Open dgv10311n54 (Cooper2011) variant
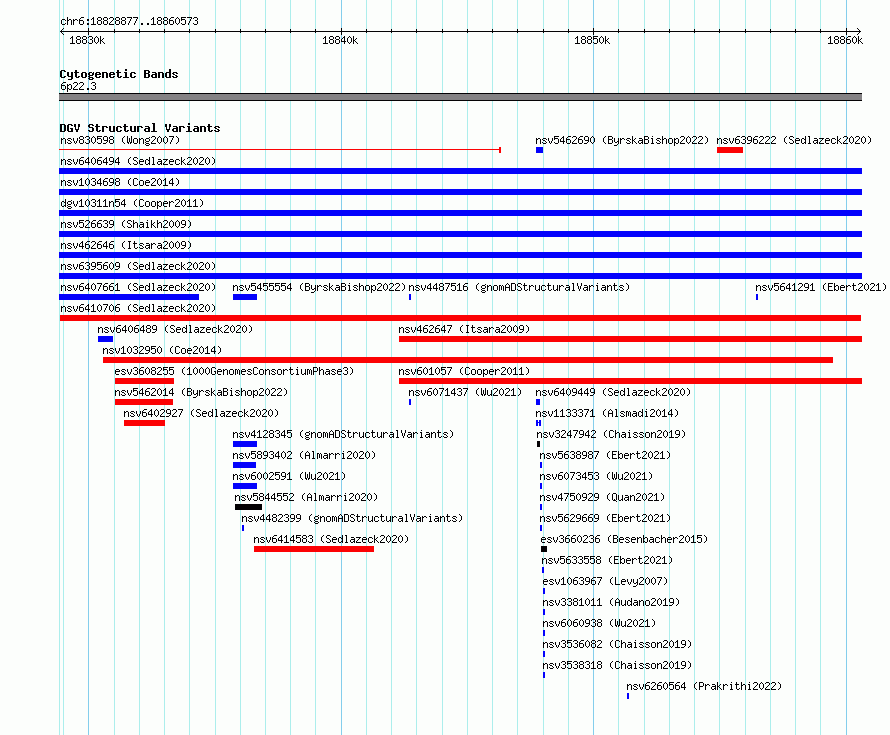Image resolution: width=890 pixels, height=735 pixels. 132,203
